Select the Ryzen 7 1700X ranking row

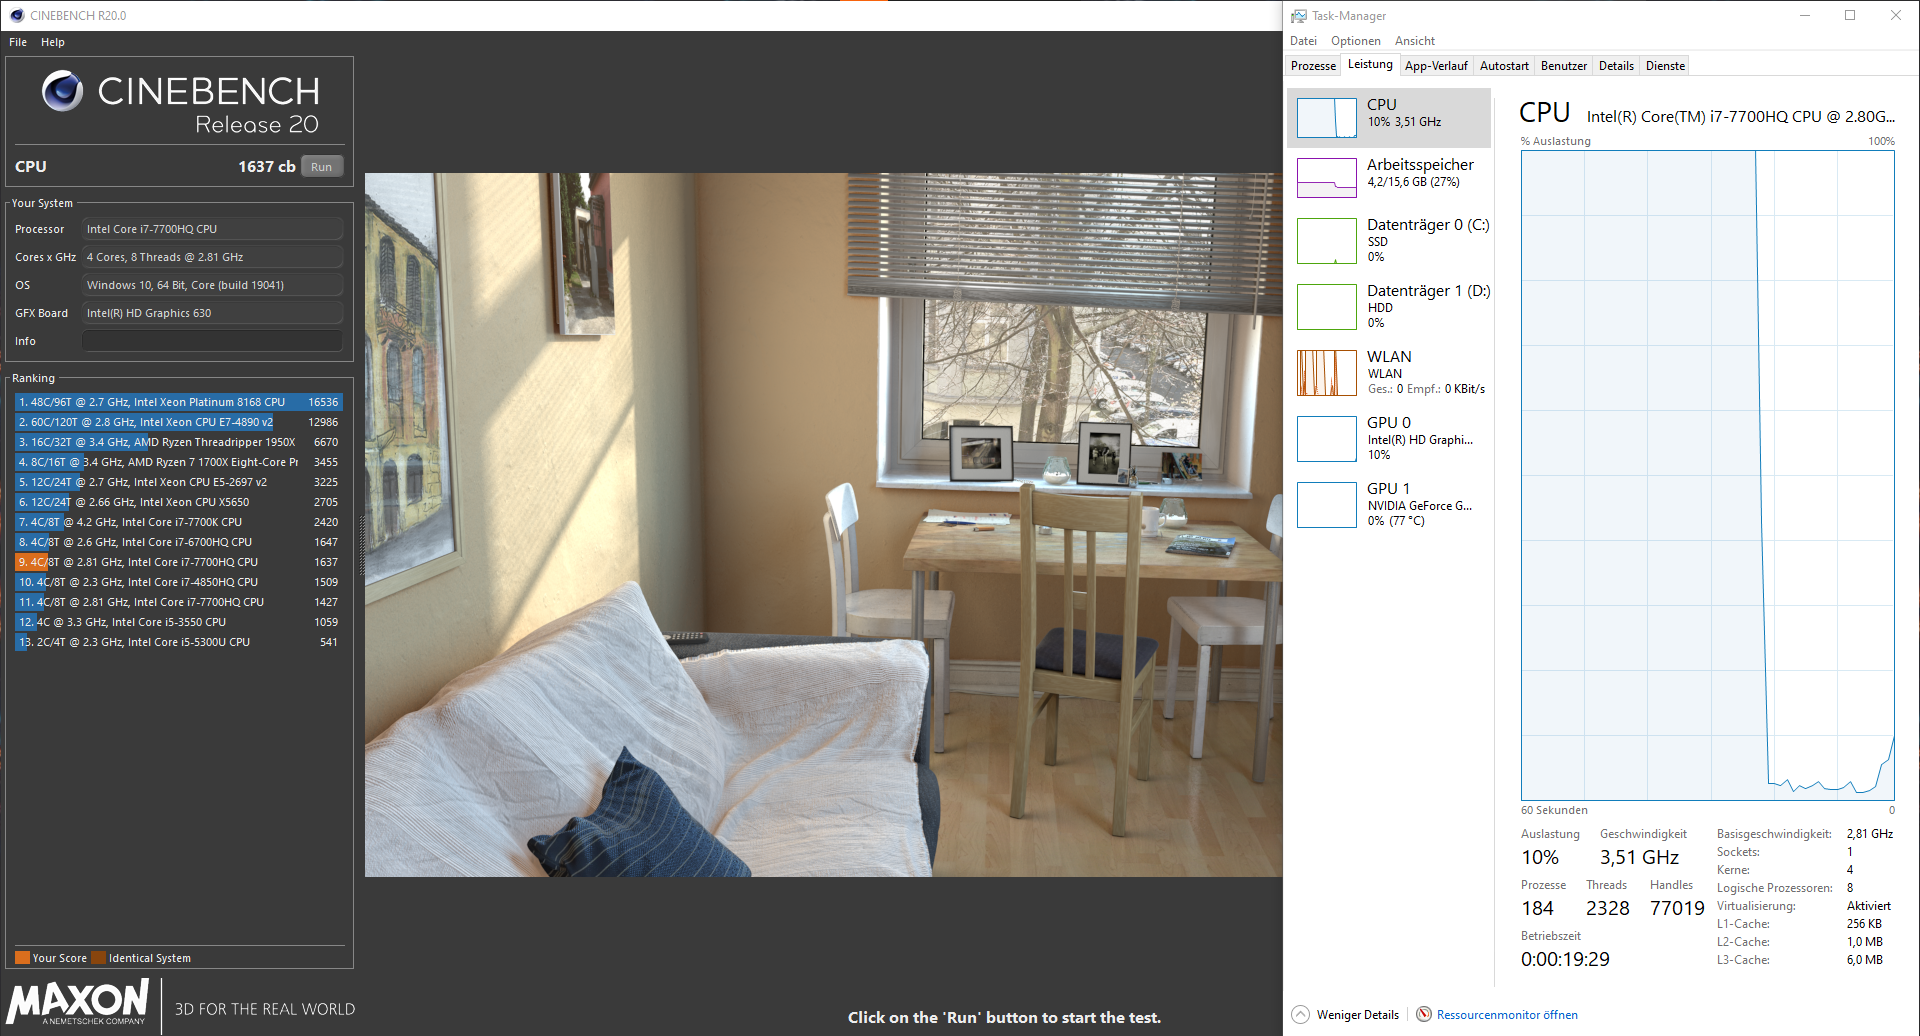(x=179, y=462)
